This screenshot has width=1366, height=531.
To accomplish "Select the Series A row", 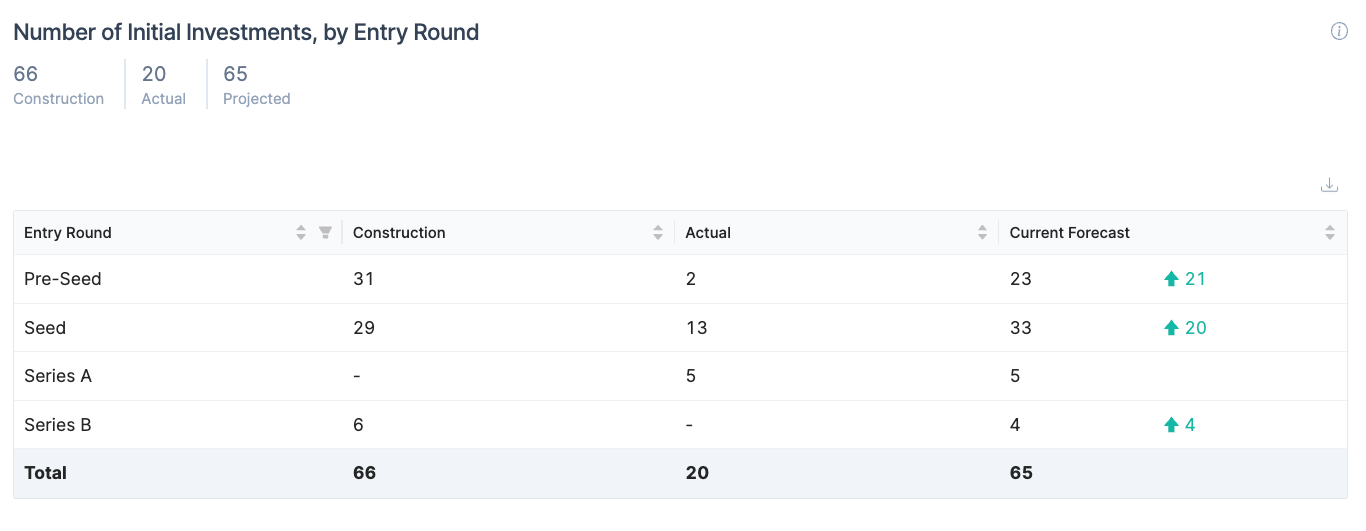I will [680, 376].
